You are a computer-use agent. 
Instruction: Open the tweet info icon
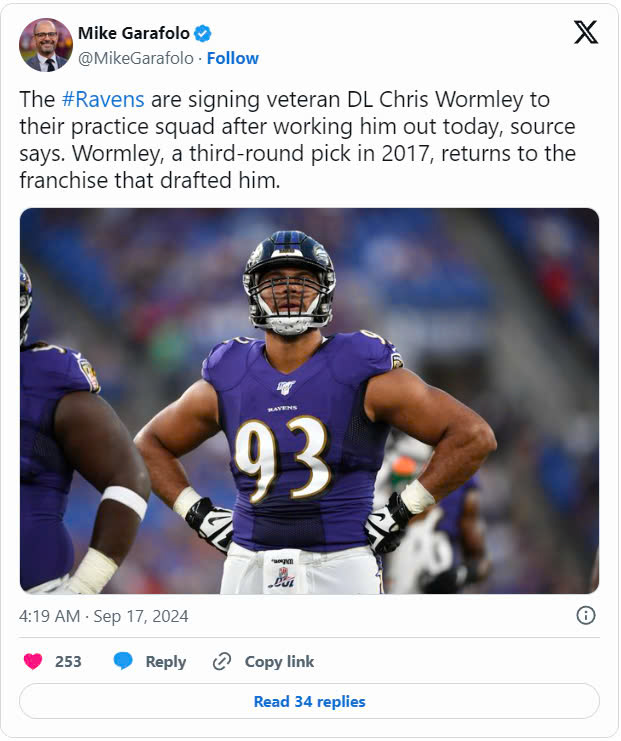(x=586, y=616)
